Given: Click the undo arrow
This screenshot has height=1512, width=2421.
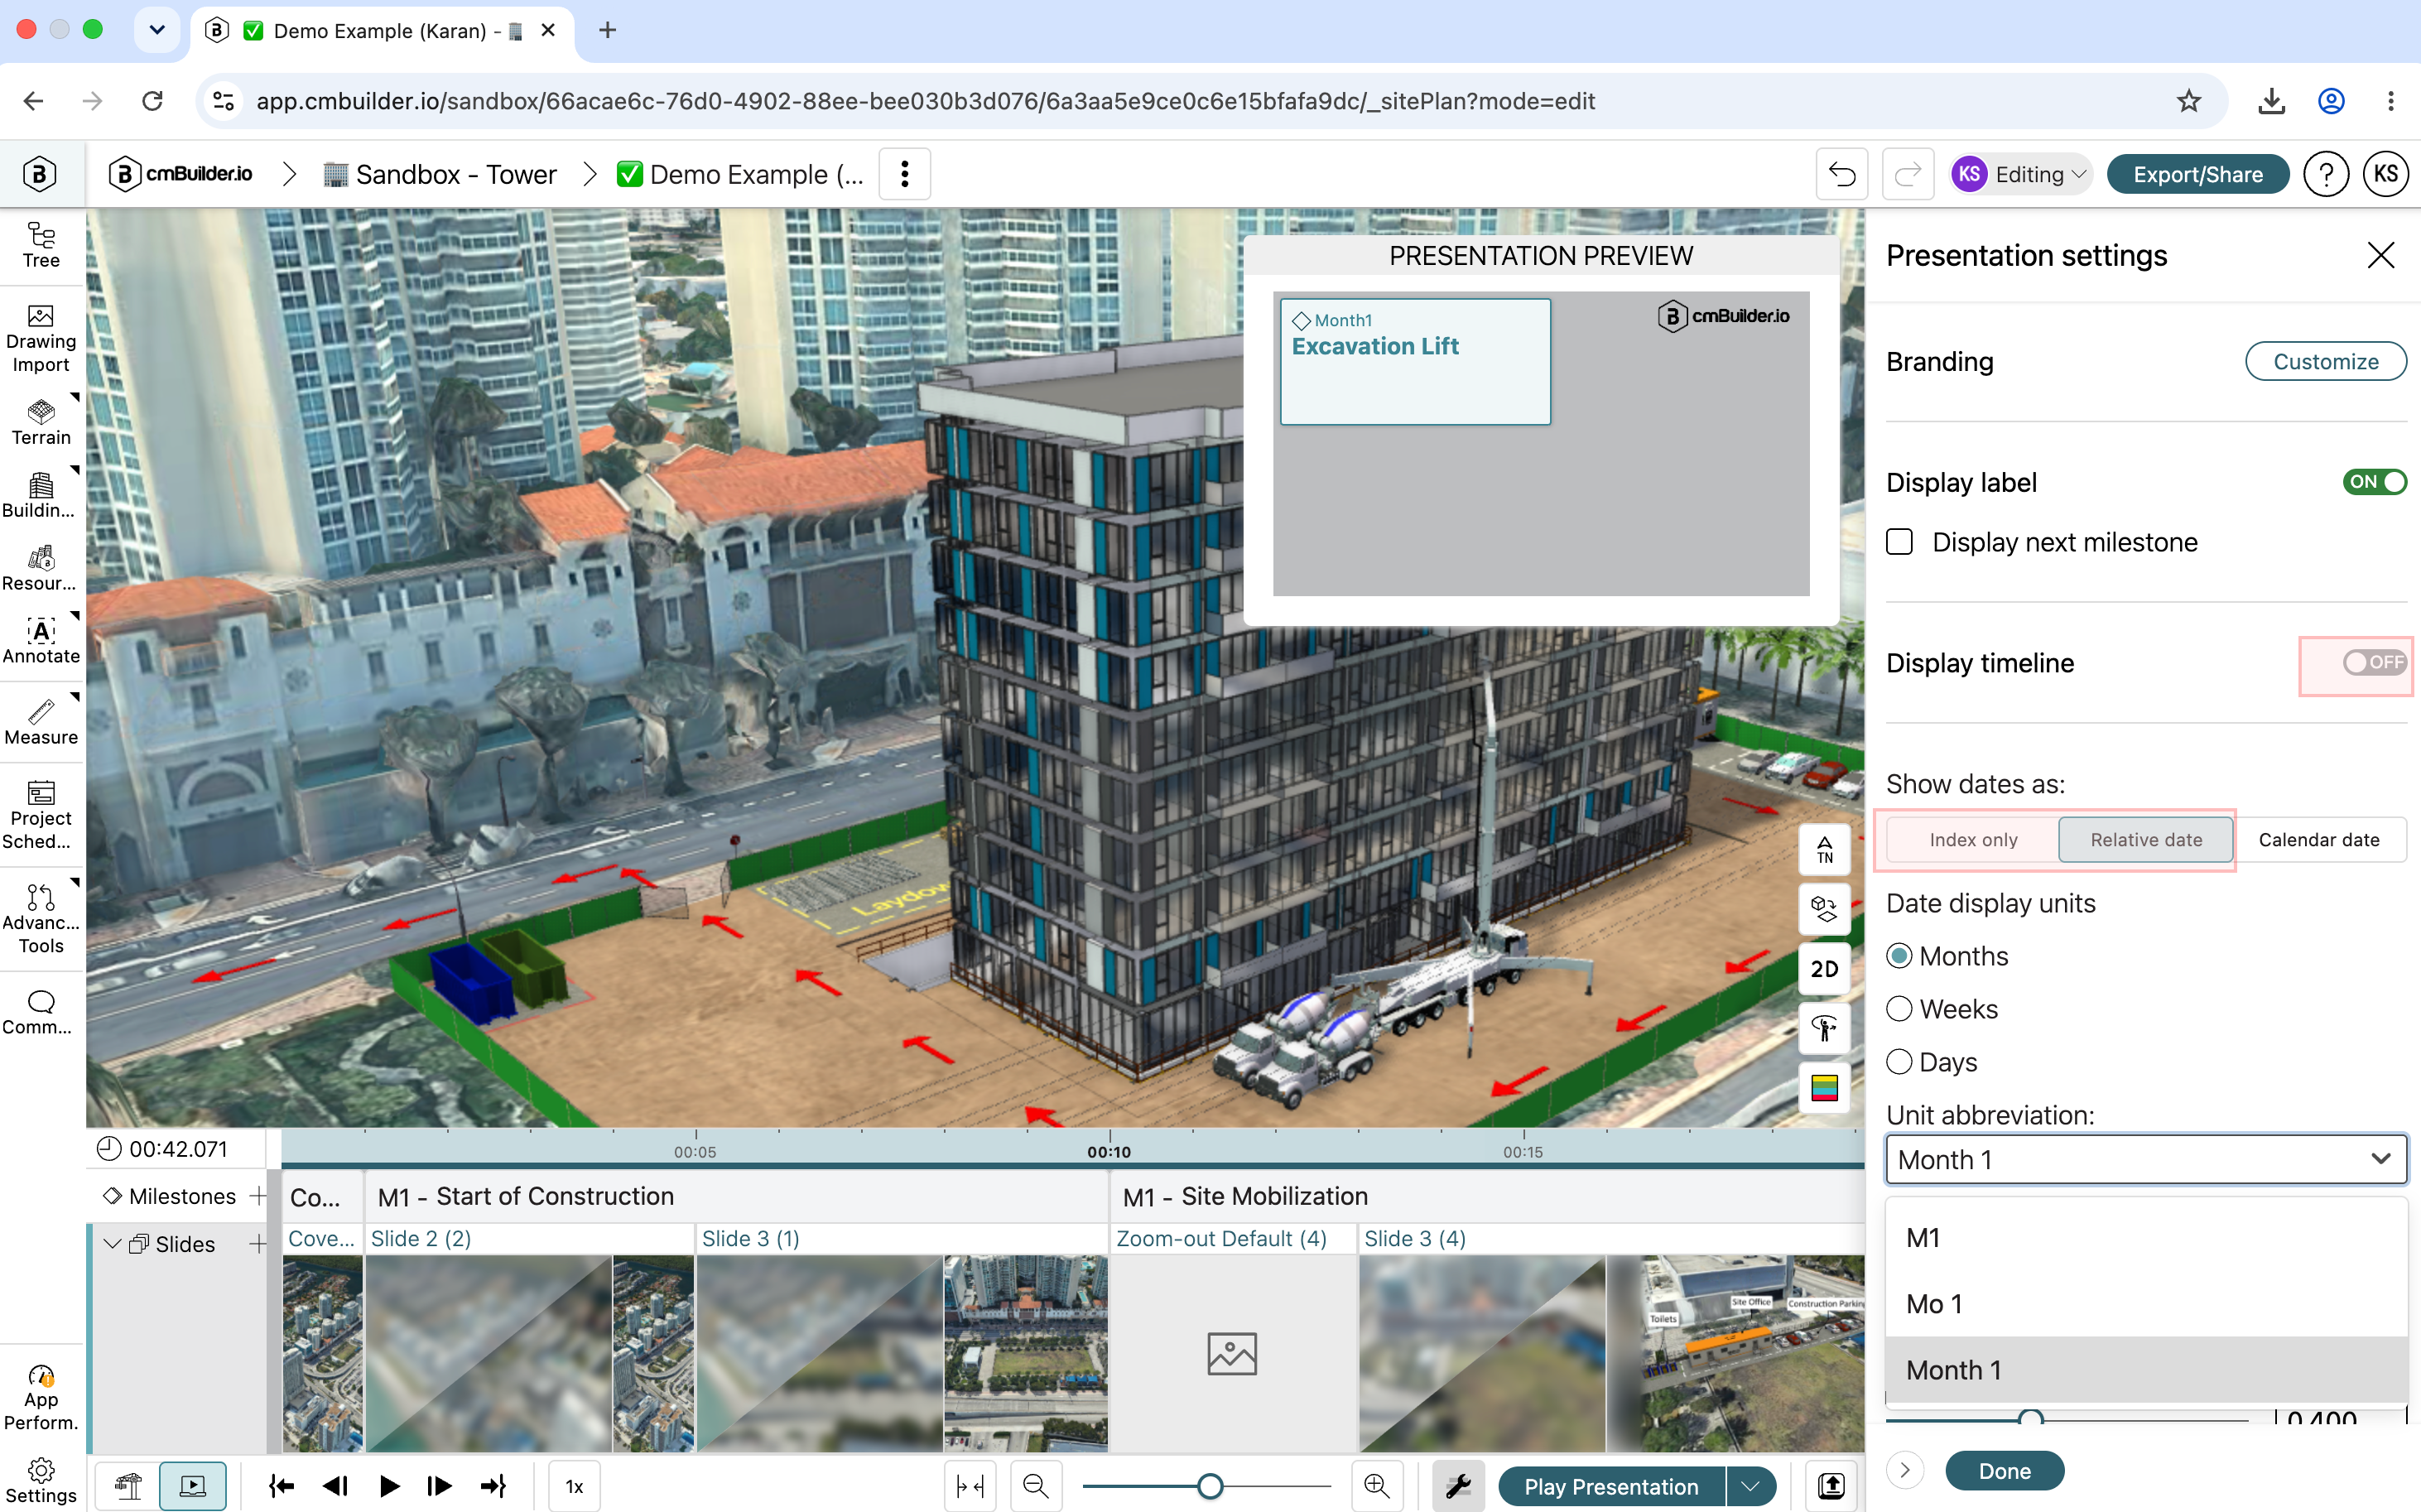Looking at the screenshot, I should pyautogui.click(x=1842, y=174).
